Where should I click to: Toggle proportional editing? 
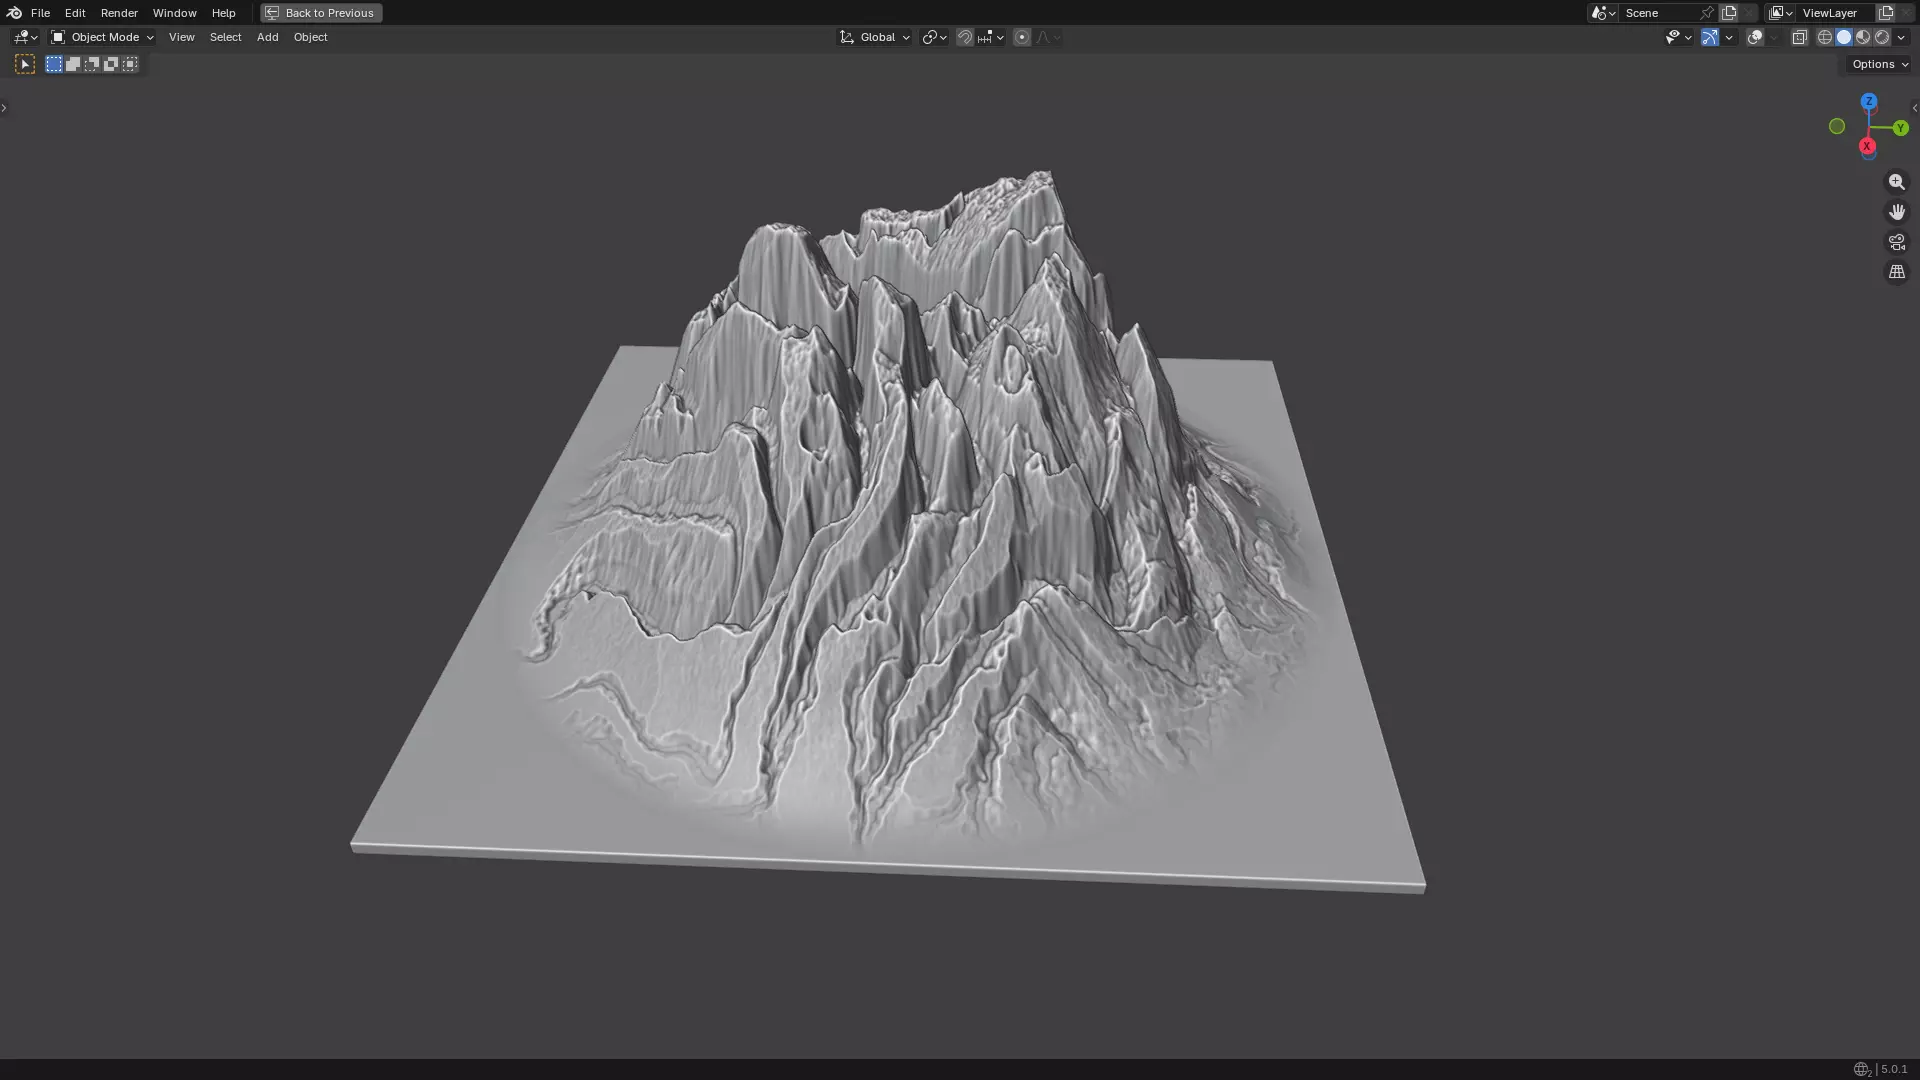(x=1022, y=37)
